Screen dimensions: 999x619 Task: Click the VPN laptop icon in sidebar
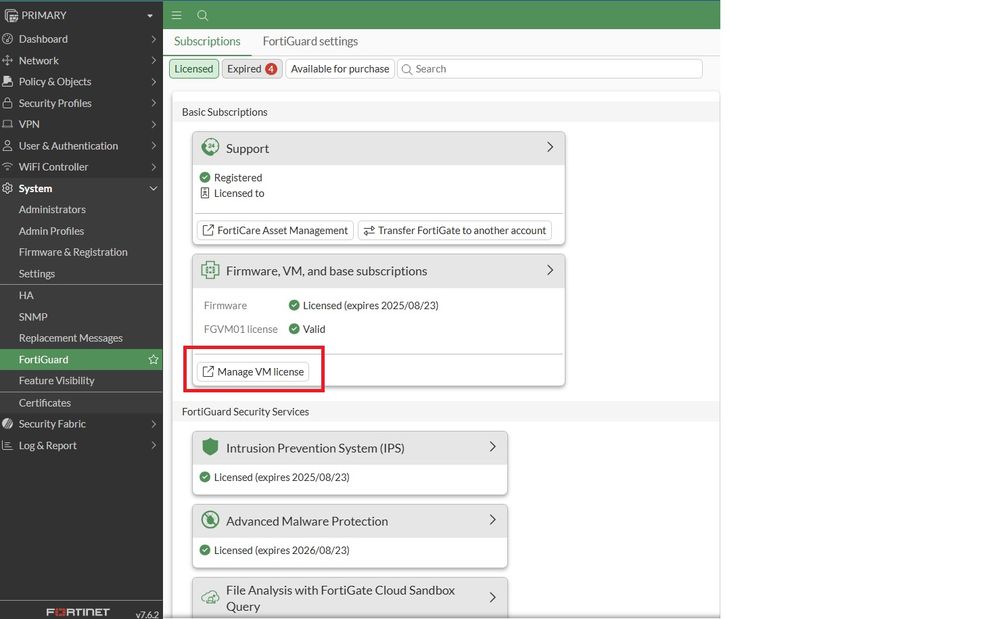pos(8,124)
